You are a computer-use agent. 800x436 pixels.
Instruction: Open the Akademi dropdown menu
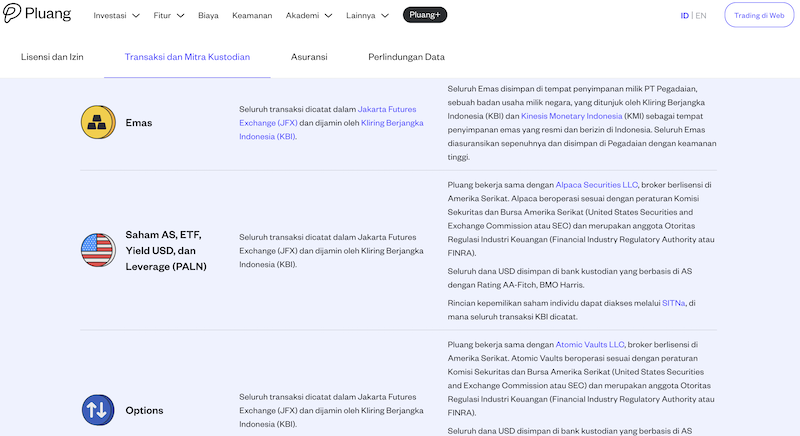tap(309, 16)
